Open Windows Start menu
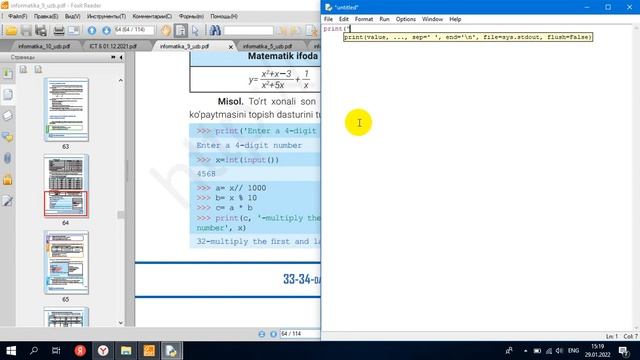 coord(11,351)
